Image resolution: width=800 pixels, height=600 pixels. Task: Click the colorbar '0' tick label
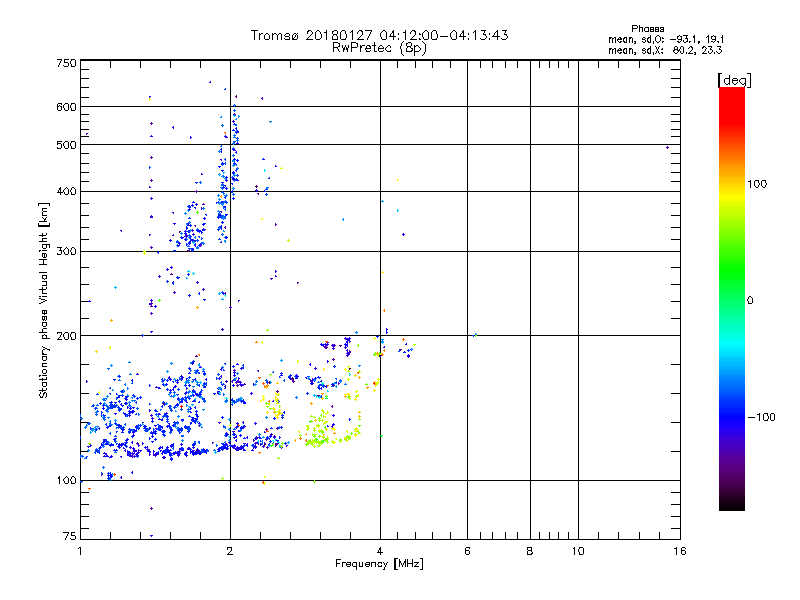pyautogui.click(x=750, y=300)
